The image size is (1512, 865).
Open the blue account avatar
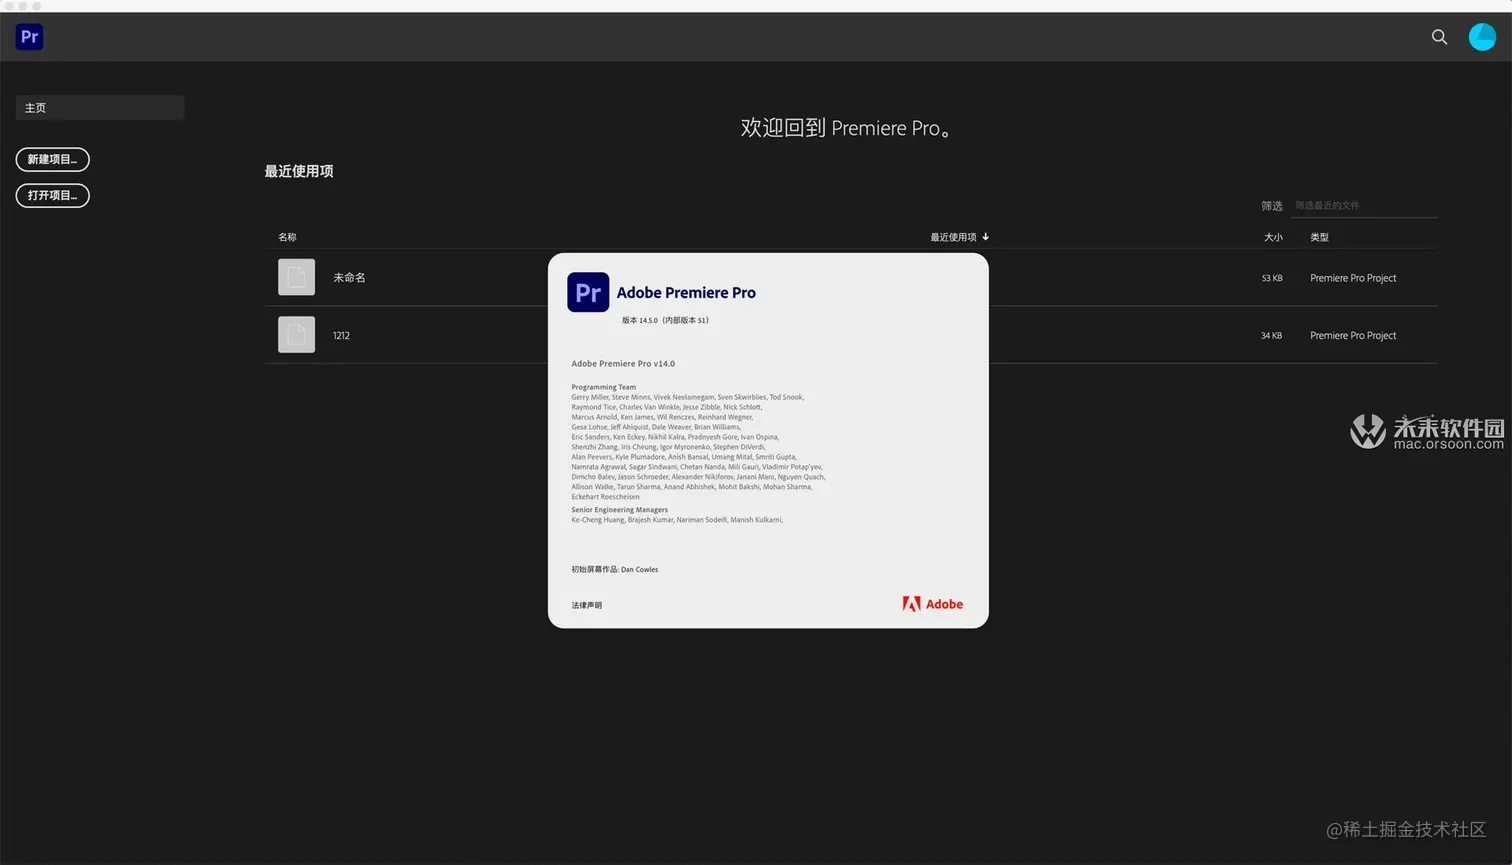(x=1482, y=37)
